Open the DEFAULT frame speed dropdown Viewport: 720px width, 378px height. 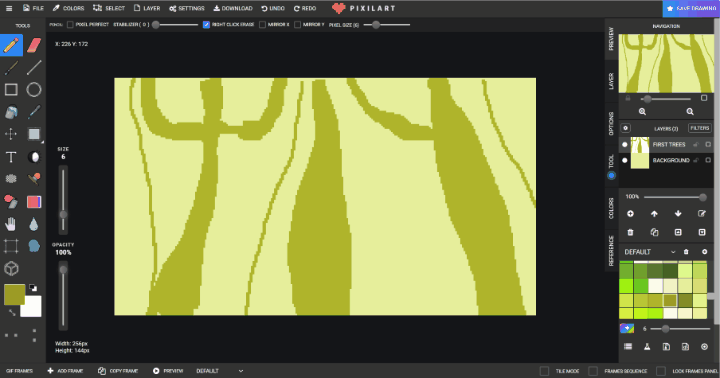click(x=219, y=371)
